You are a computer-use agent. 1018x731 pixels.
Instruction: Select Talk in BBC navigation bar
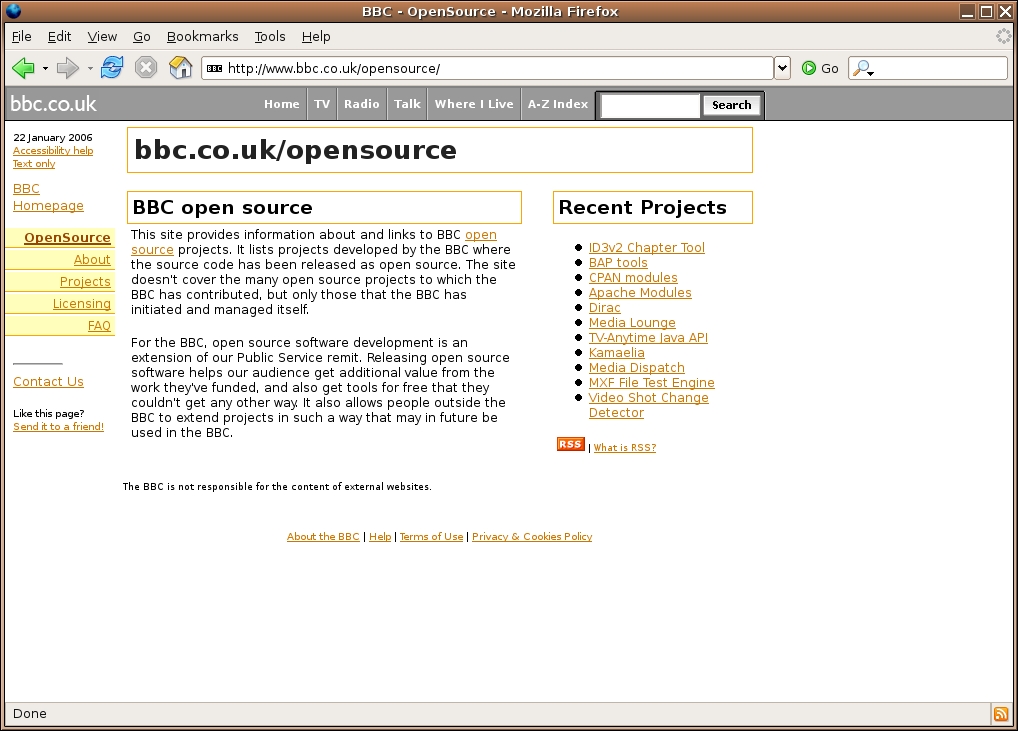click(x=407, y=104)
